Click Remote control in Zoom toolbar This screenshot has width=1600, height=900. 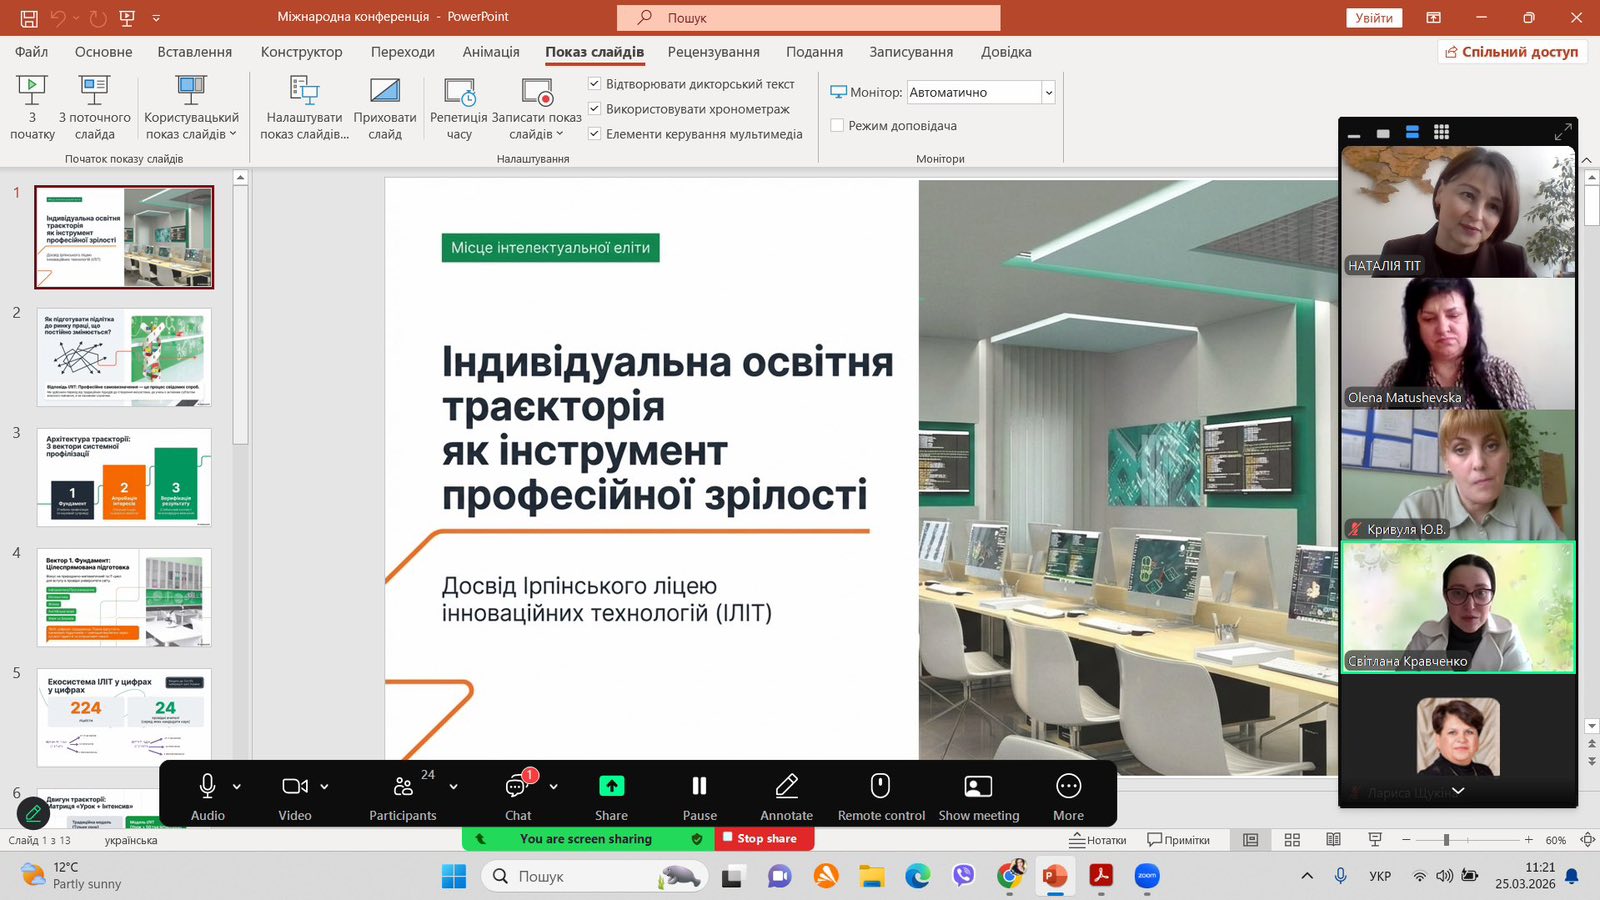tap(881, 796)
